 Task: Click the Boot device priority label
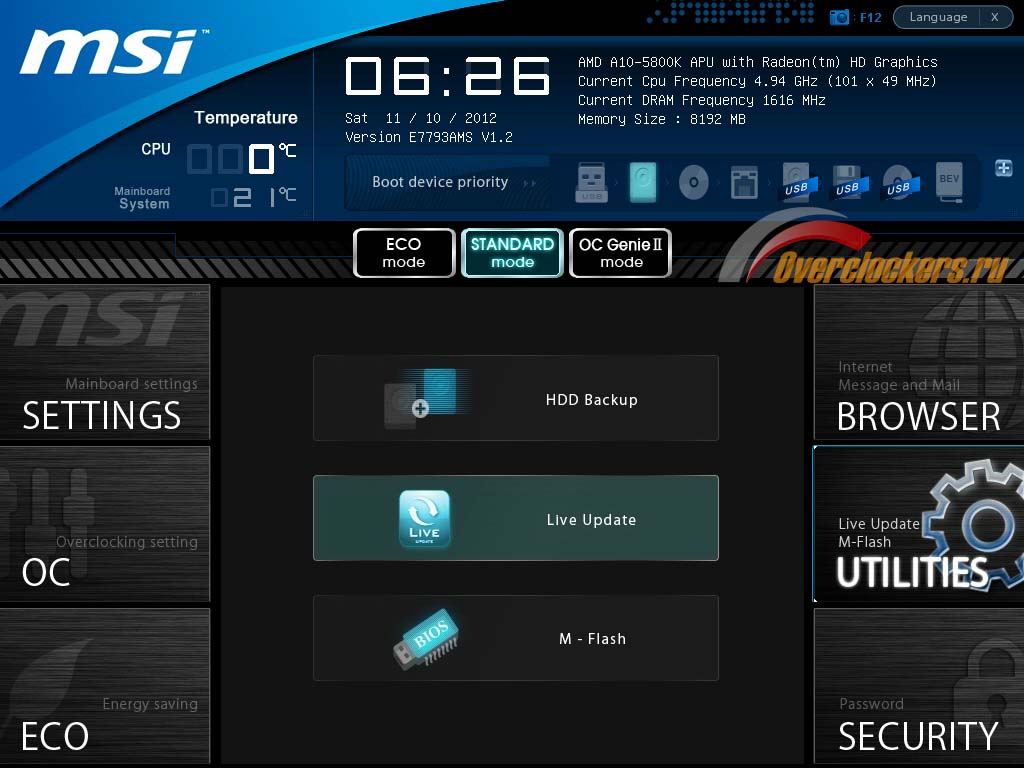pos(440,182)
